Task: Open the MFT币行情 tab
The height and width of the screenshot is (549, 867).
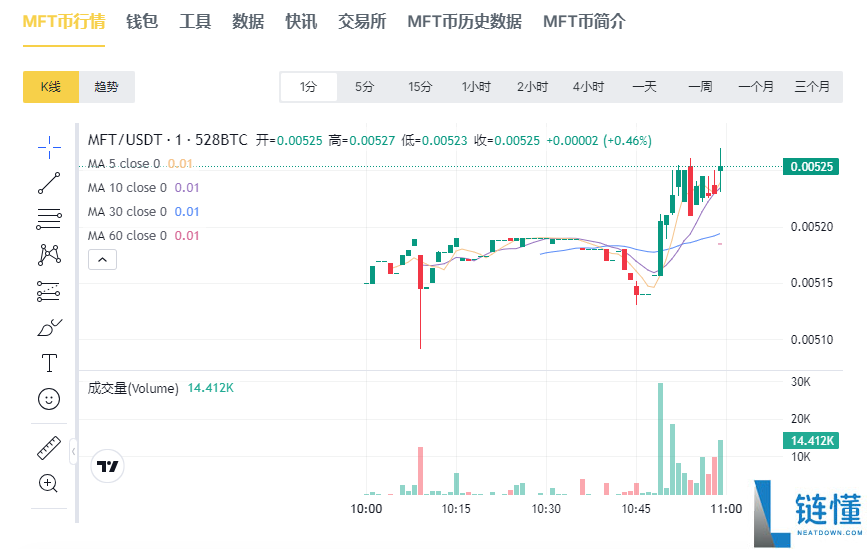Action: (64, 22)
